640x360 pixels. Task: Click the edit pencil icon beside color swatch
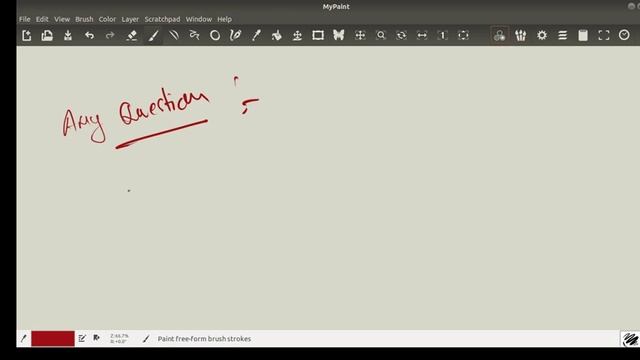tap(82, 338)
